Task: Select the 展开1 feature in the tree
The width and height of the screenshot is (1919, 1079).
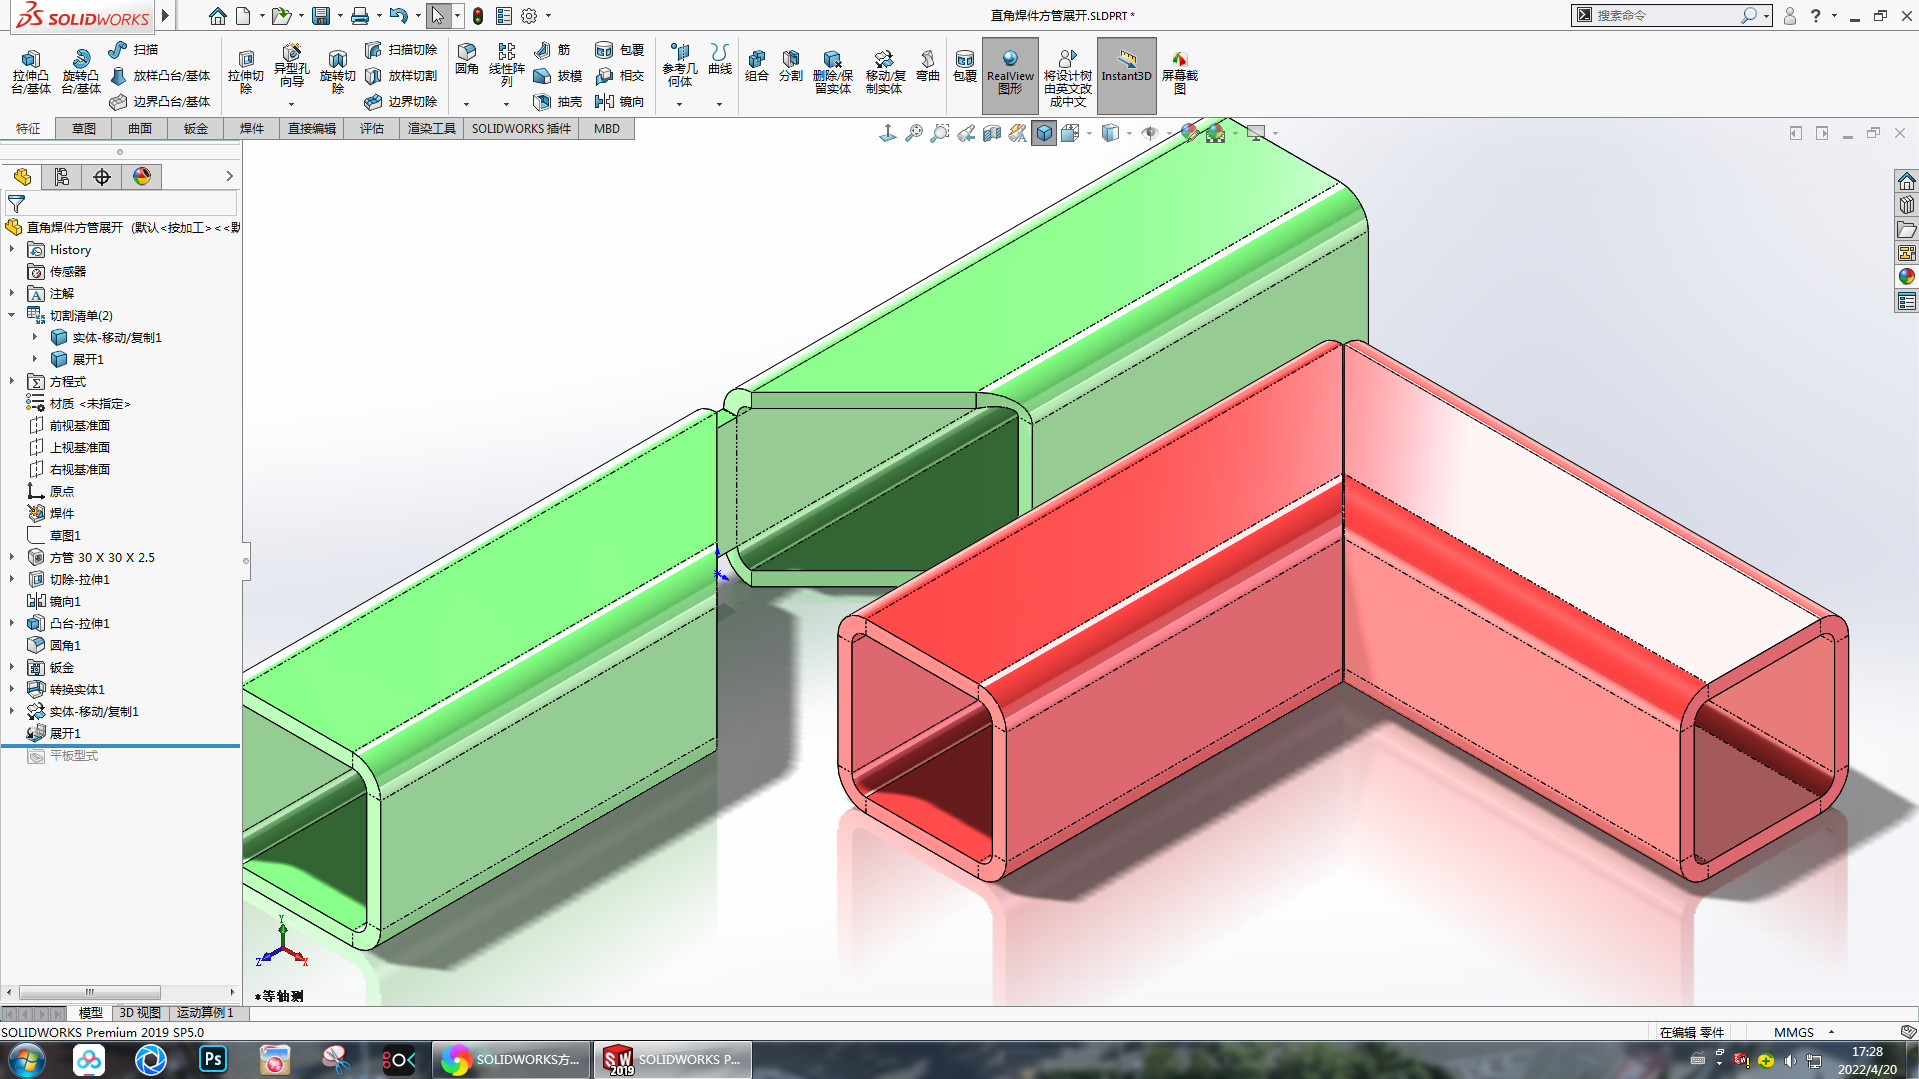Action: click(x=66, y=733)
